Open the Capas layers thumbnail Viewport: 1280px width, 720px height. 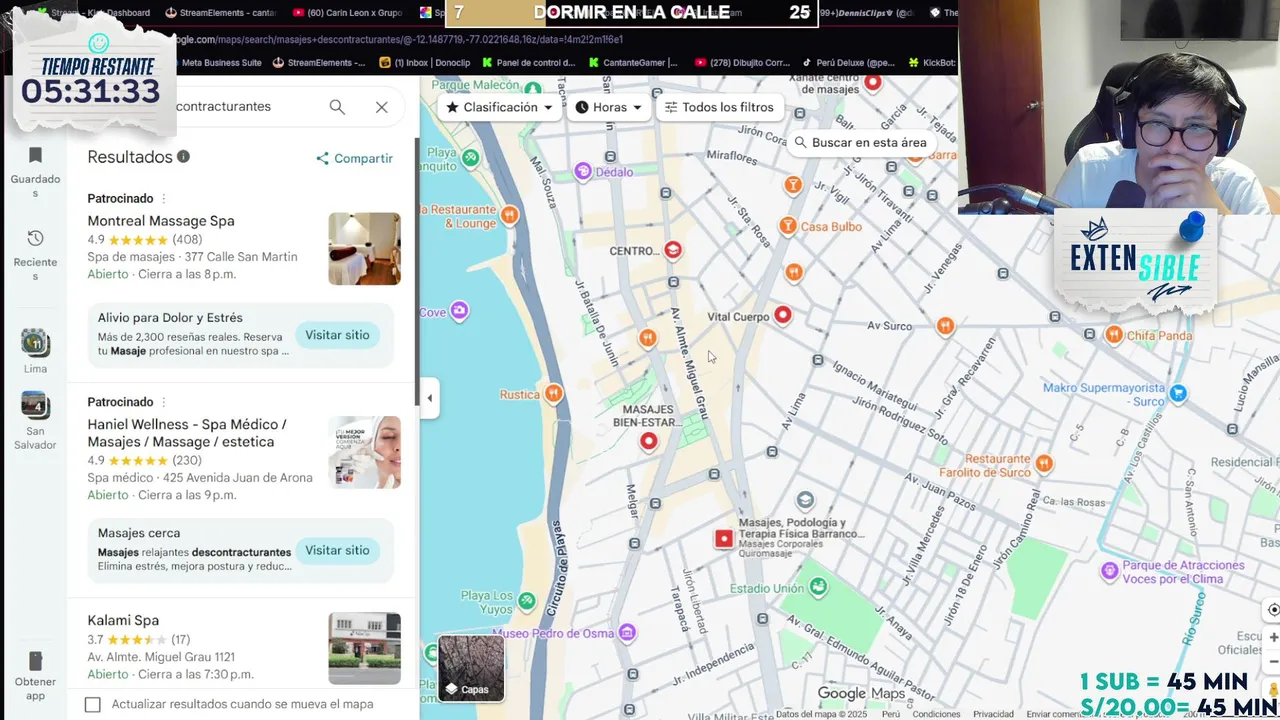[x=471, y=667]
